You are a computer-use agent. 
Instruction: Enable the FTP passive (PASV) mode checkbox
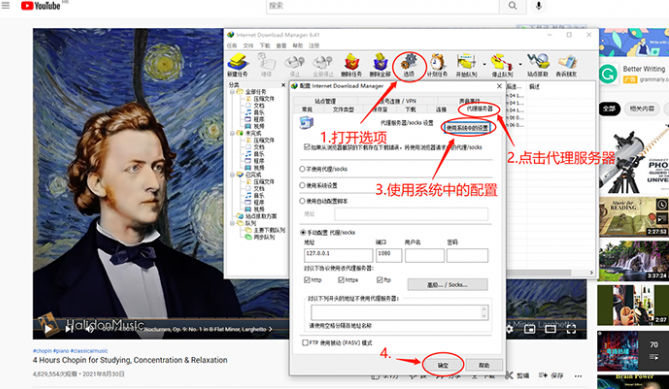[305, 343]
